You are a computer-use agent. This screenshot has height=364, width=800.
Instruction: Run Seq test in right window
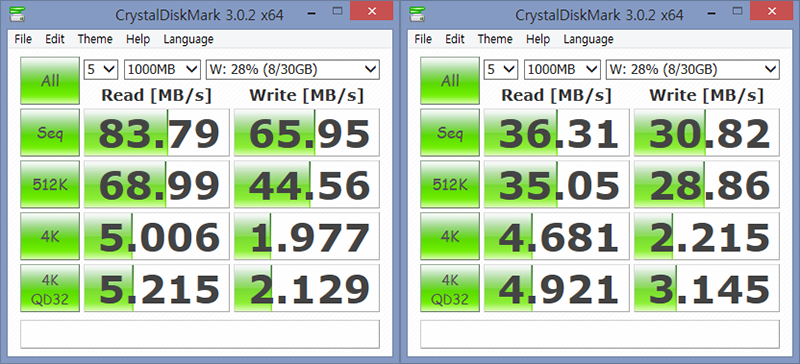[x=450, y=132]
